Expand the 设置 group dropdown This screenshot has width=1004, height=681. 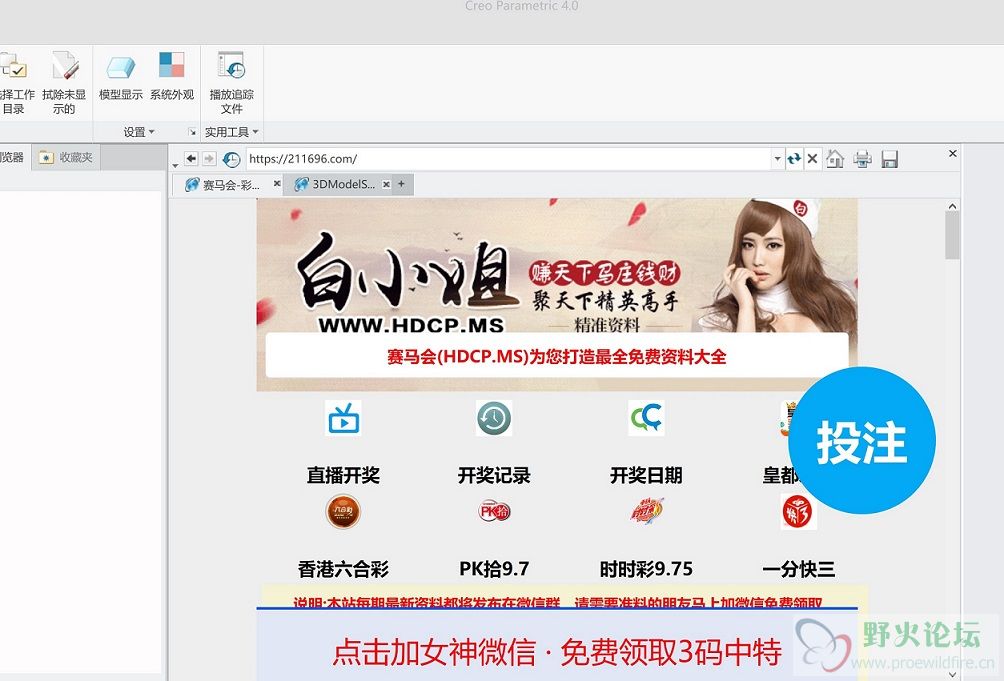pyautogui.click(x=139, y=132)
